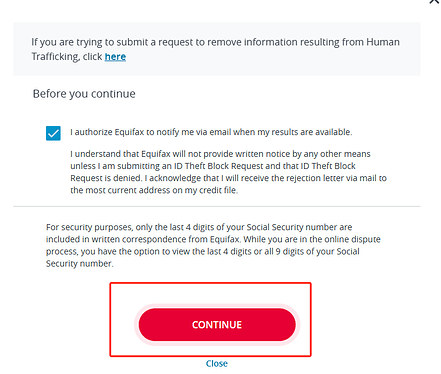Click the gray Human Trafficking notice banner
The height and width of the screenshot is (374, 441).
pyautogui.click(x=217, y=49)
